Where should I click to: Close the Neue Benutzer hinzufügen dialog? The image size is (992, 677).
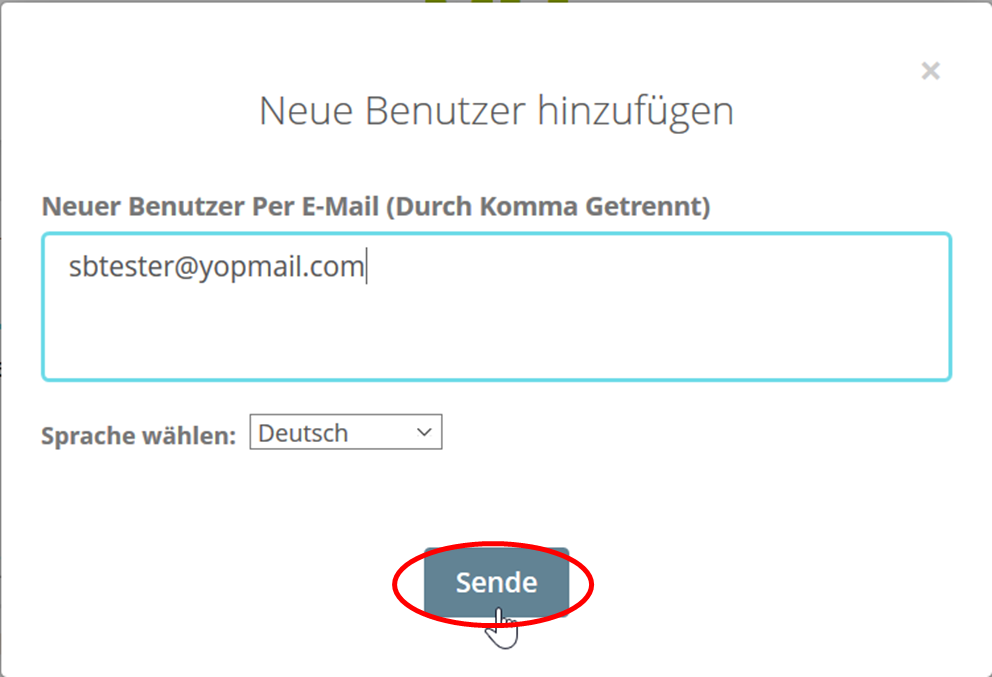click(x=930, y=71)
